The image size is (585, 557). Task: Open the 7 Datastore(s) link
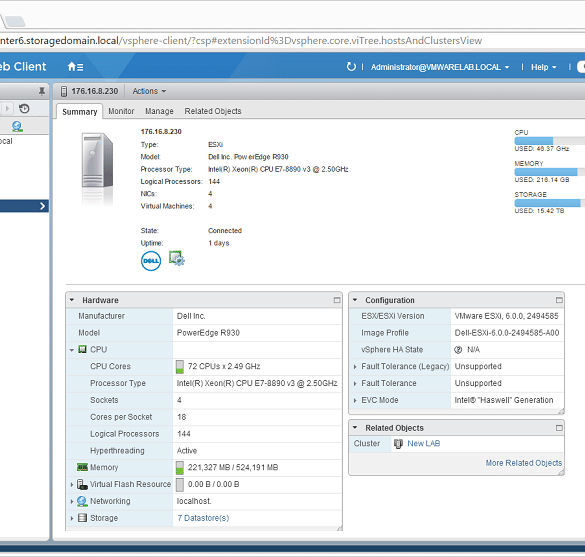click(203, 518)
